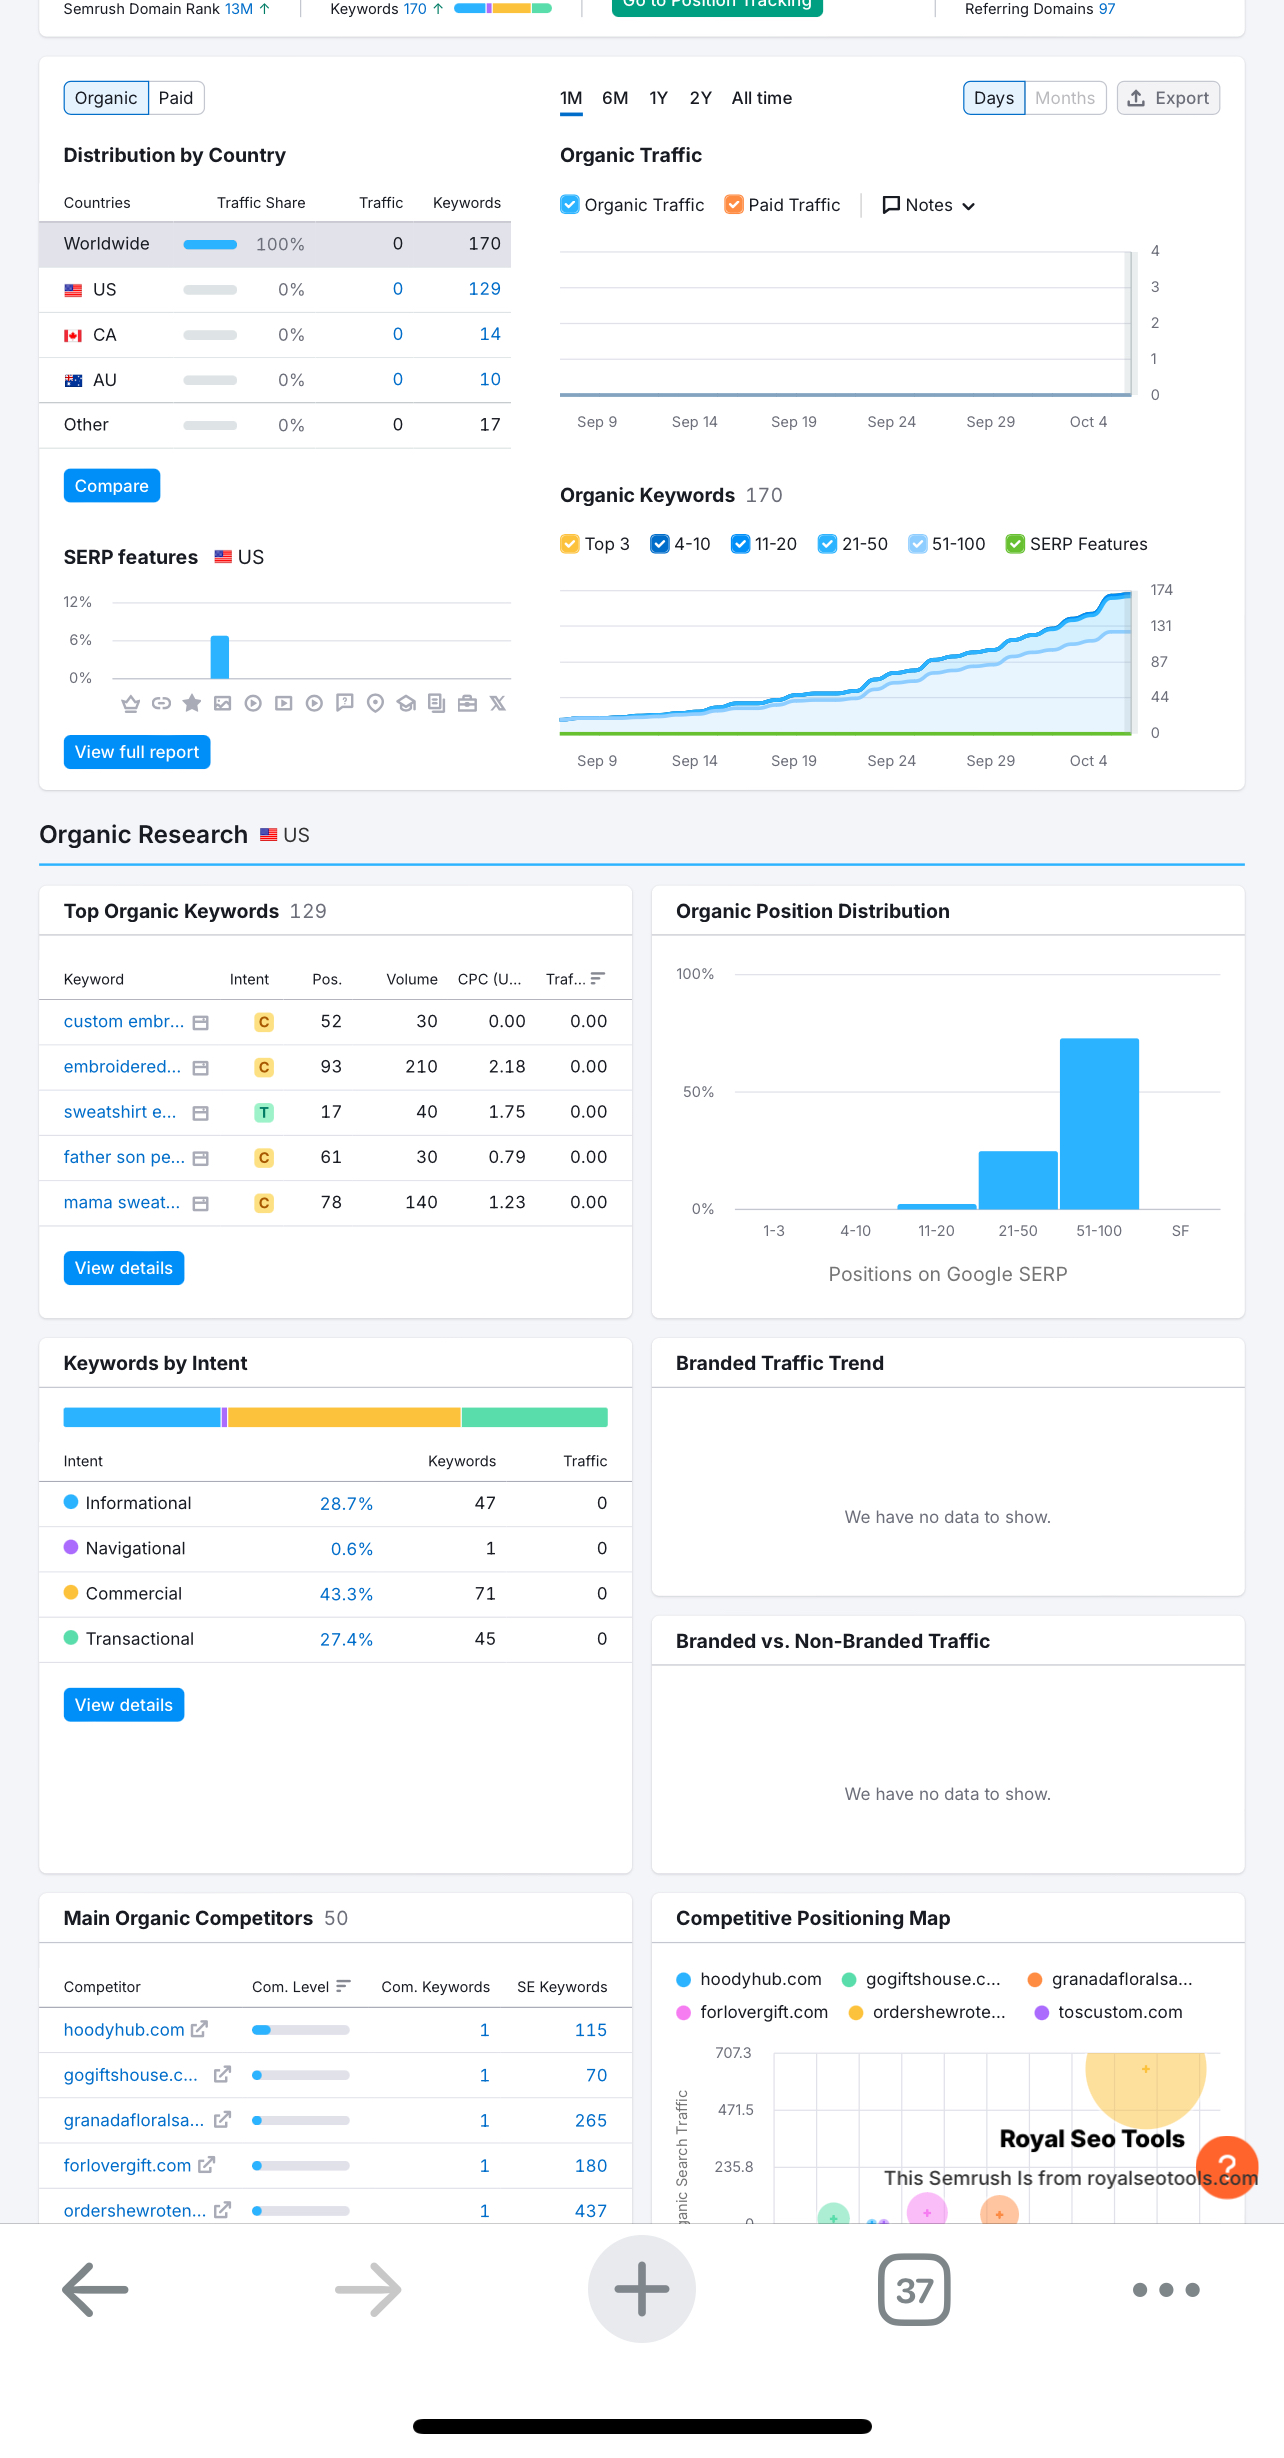Expand the Notes dropdown
Image resolution: width=1284 pixels, height=2458 pixels.
click(x=928, y=205)
